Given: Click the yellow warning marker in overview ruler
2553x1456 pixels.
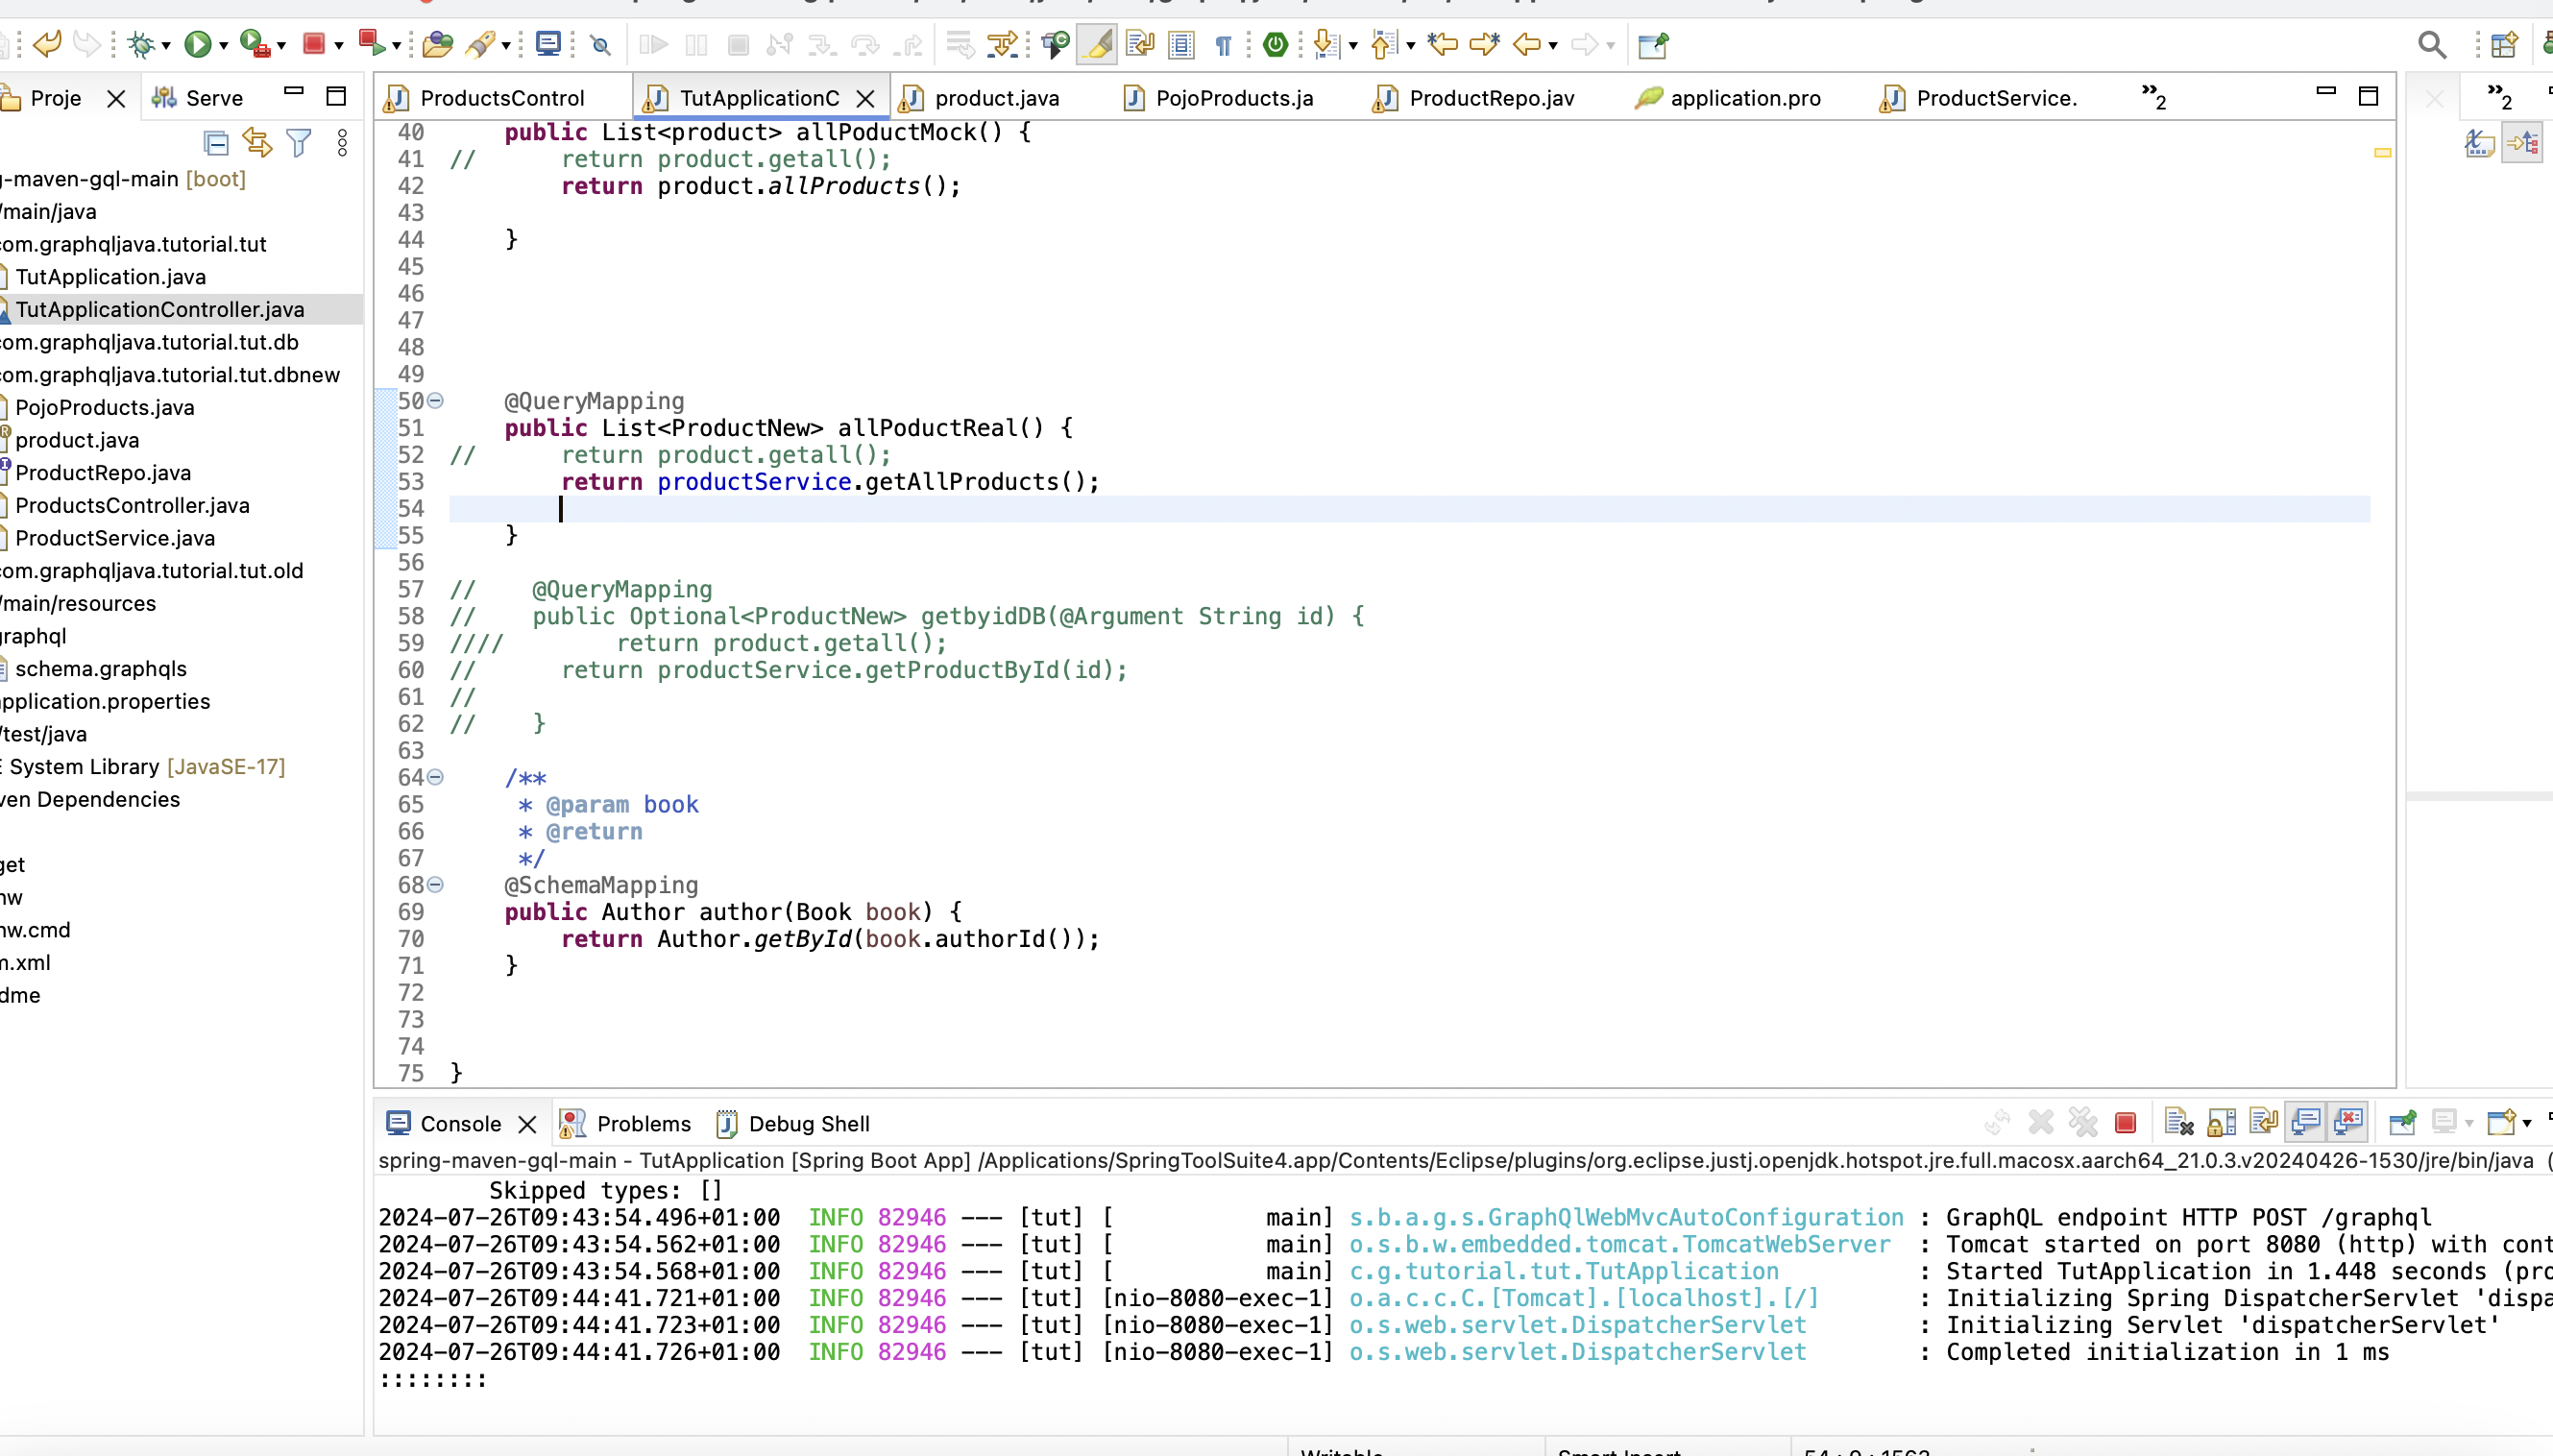Looking at the screenshot, I should [2382, 153].
